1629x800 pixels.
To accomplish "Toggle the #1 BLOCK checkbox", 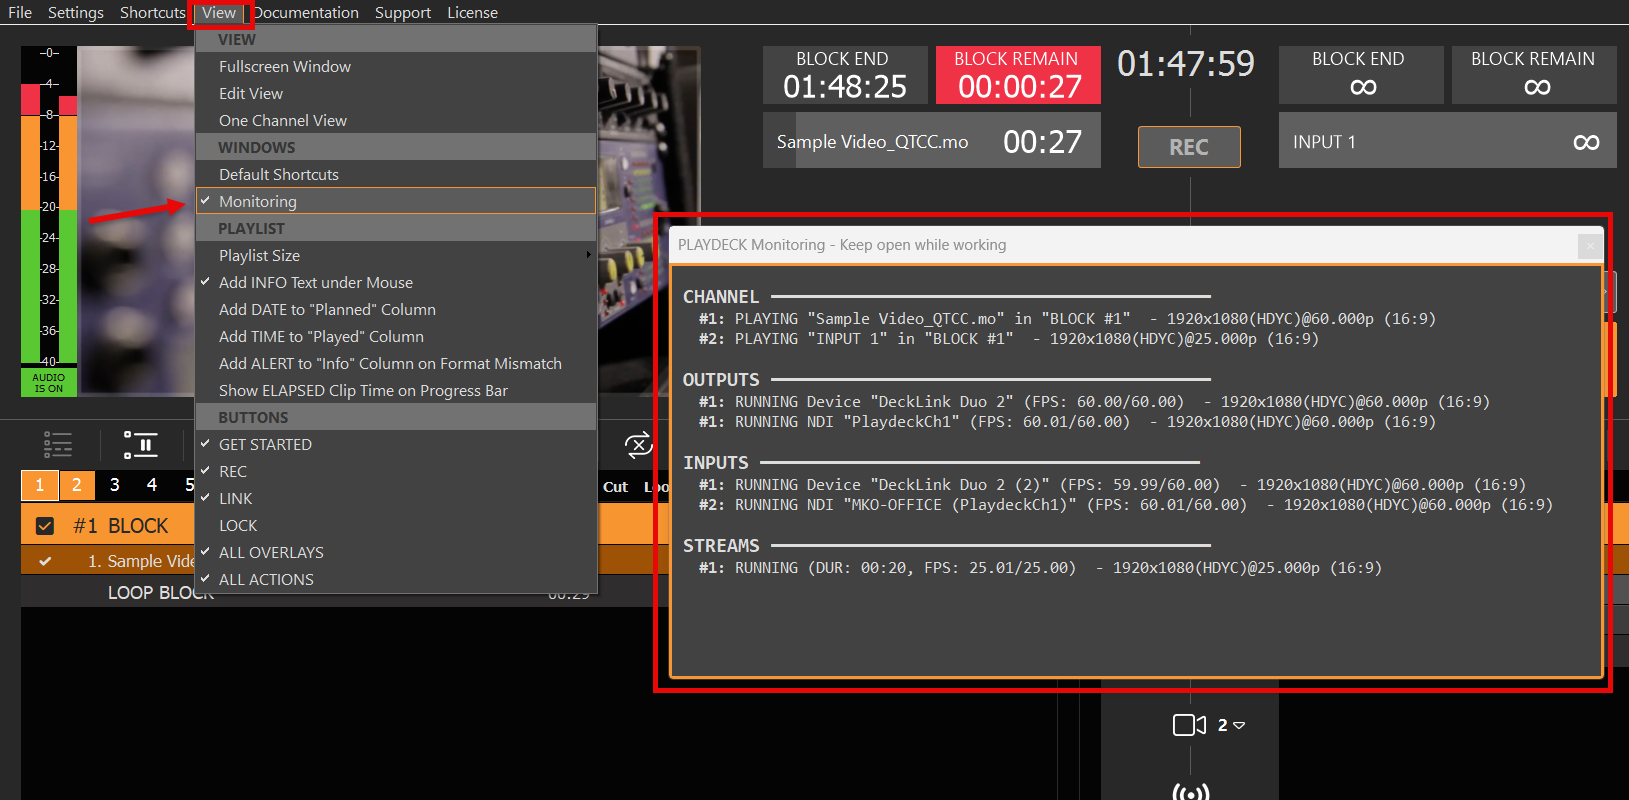I will coord(45,525).
